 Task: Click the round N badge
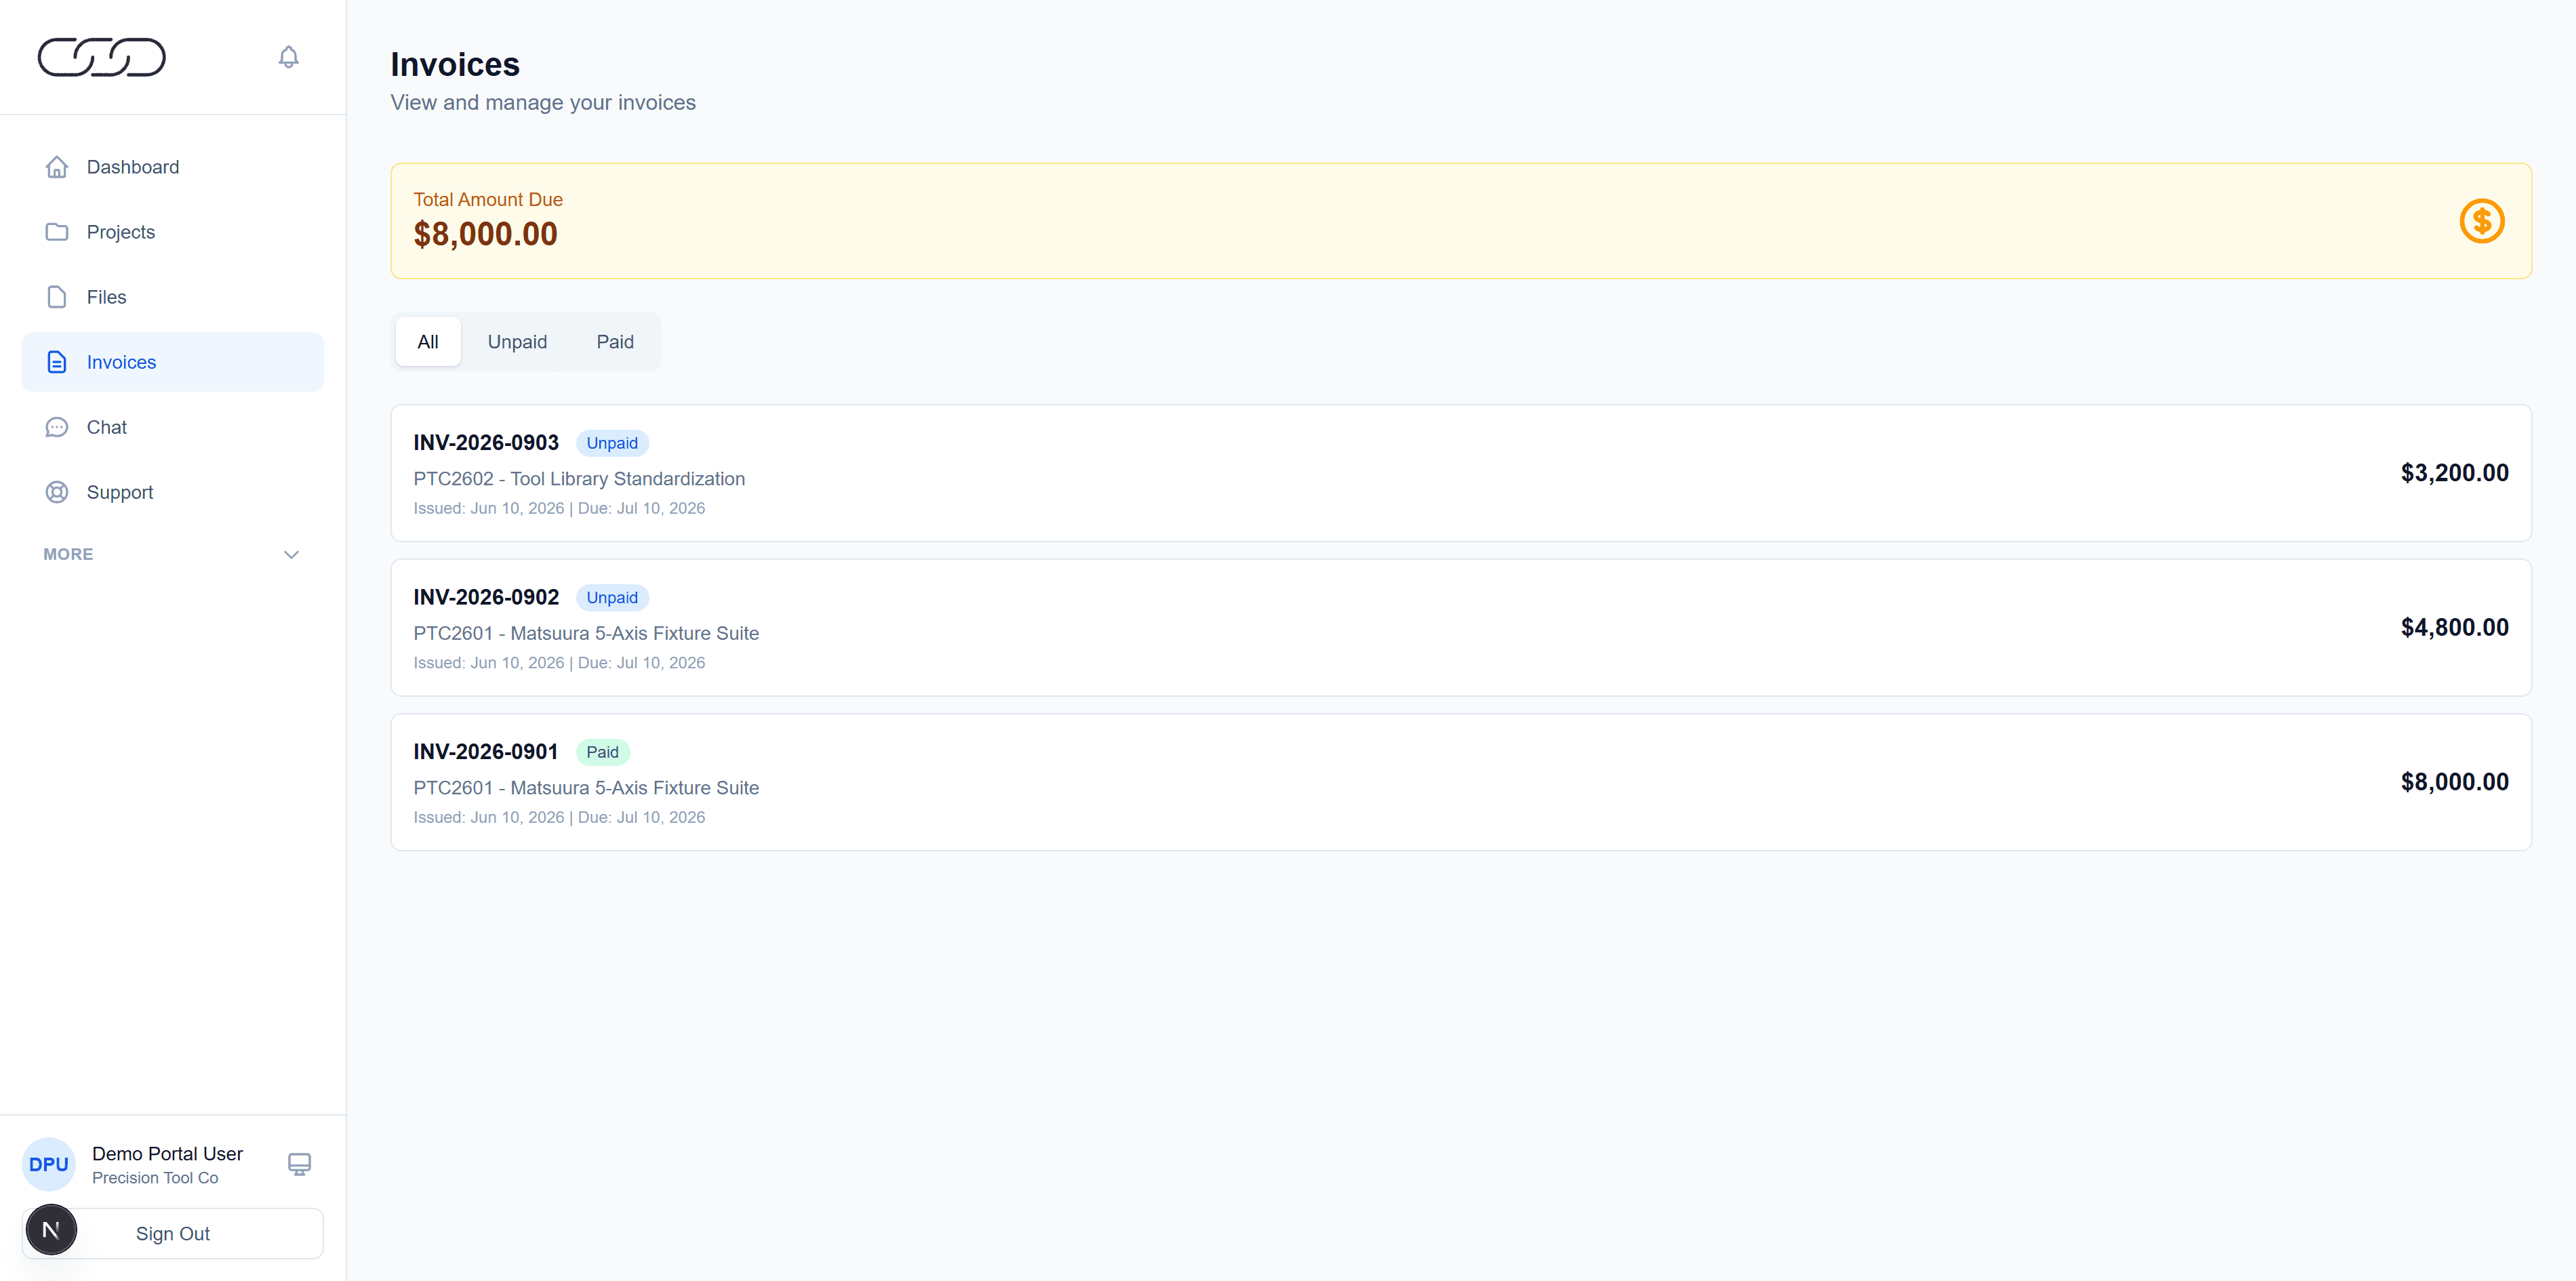51,1230
